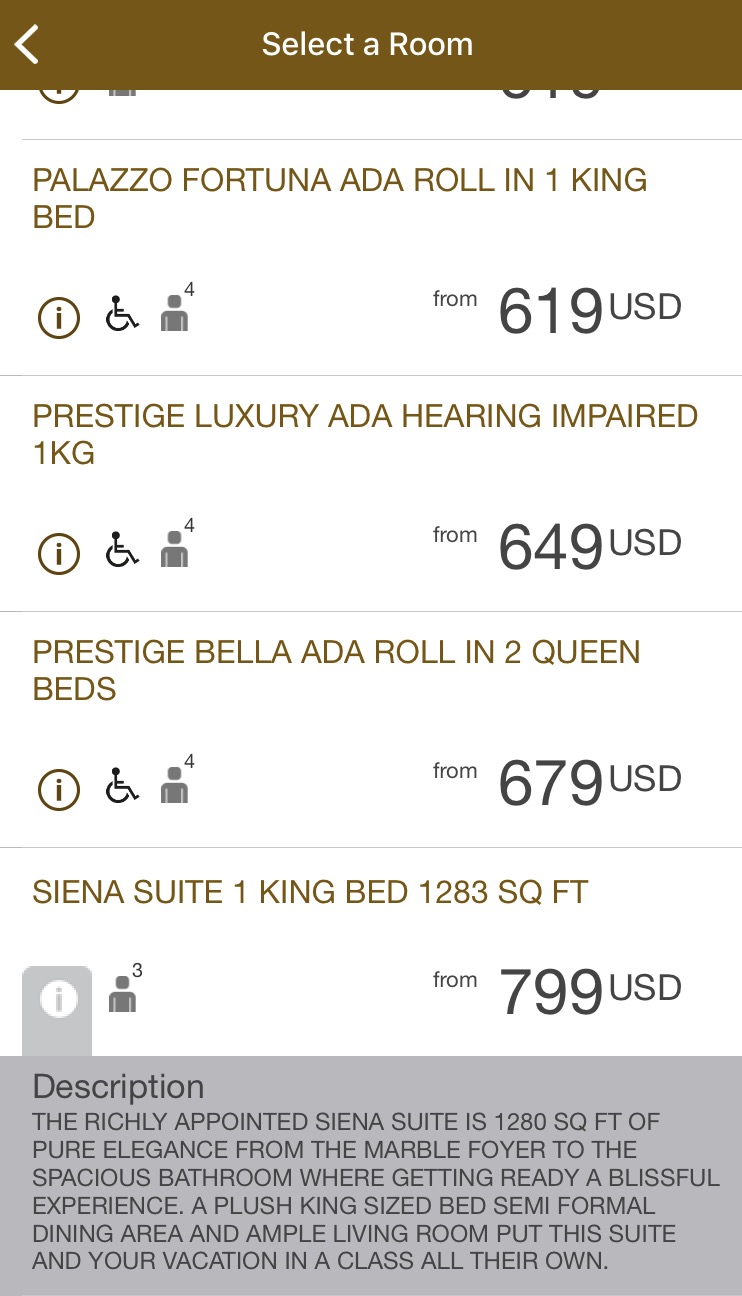742x1296 pixels.
Task: Collapse the Siena Suite description info toggle
Action: [x=58, y=999]
